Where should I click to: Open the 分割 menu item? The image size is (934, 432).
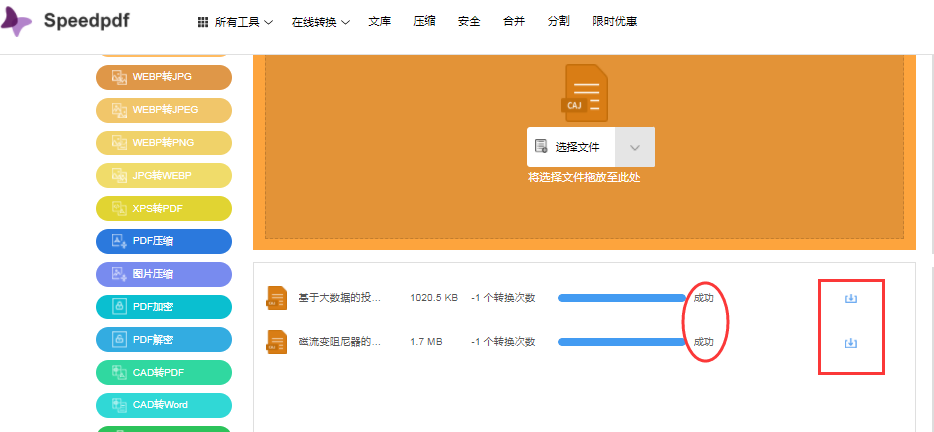[559, 21]
